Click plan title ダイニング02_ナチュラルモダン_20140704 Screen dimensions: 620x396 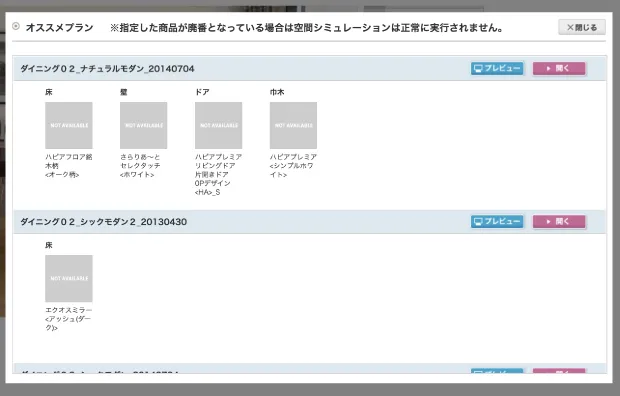[107, 69]
